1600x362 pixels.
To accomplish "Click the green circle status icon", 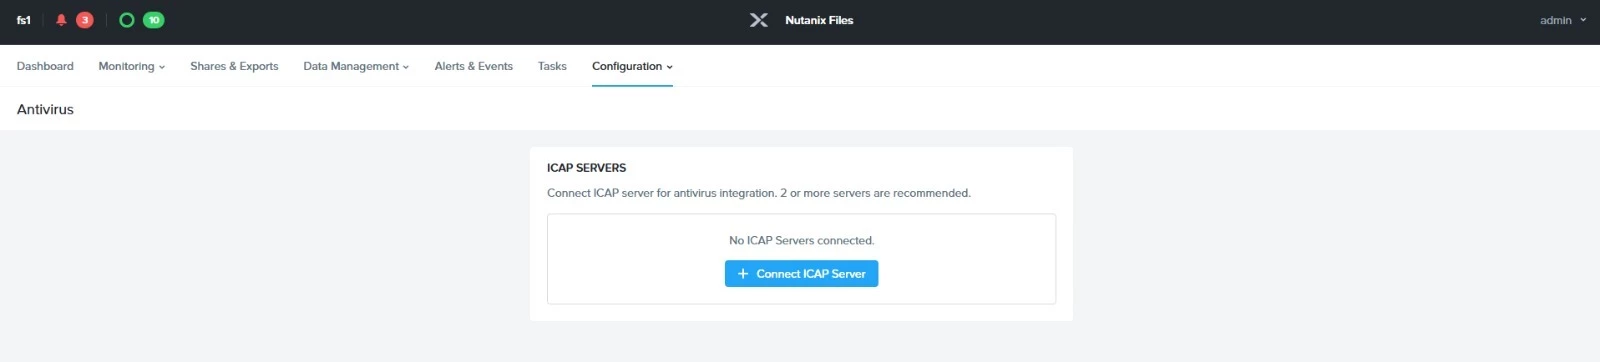I will click(x=127, y=20).
